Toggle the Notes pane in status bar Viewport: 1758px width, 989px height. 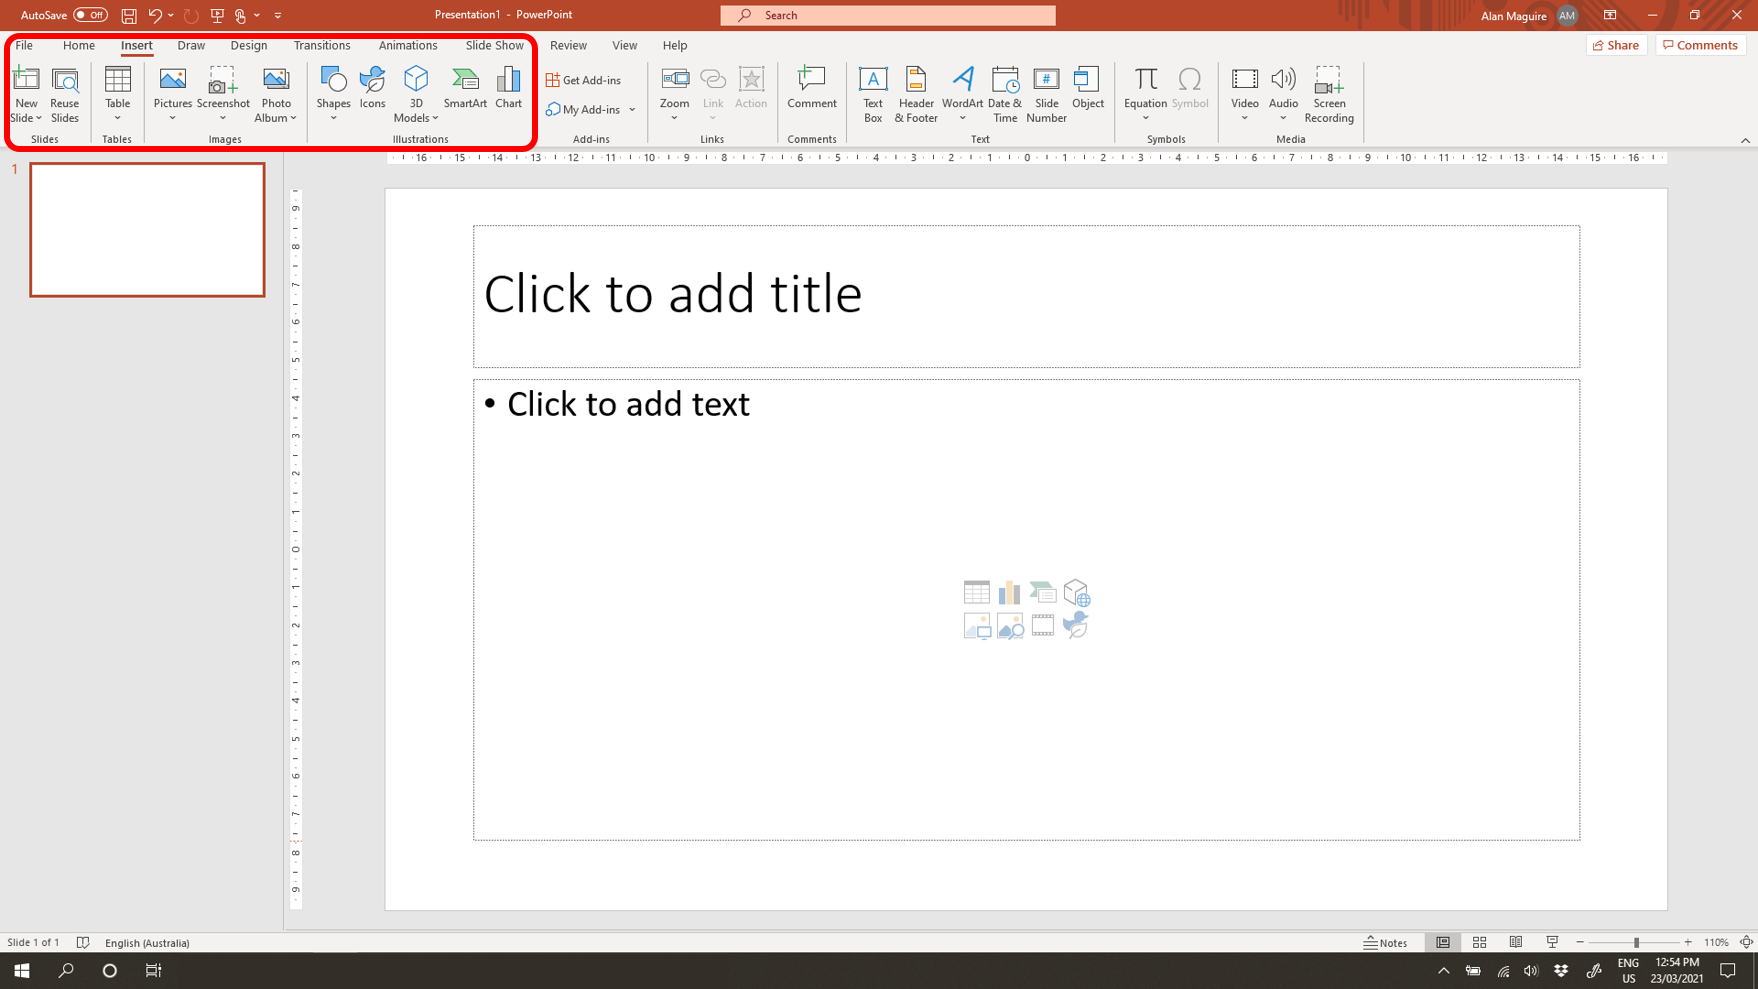click(1385, 942)
